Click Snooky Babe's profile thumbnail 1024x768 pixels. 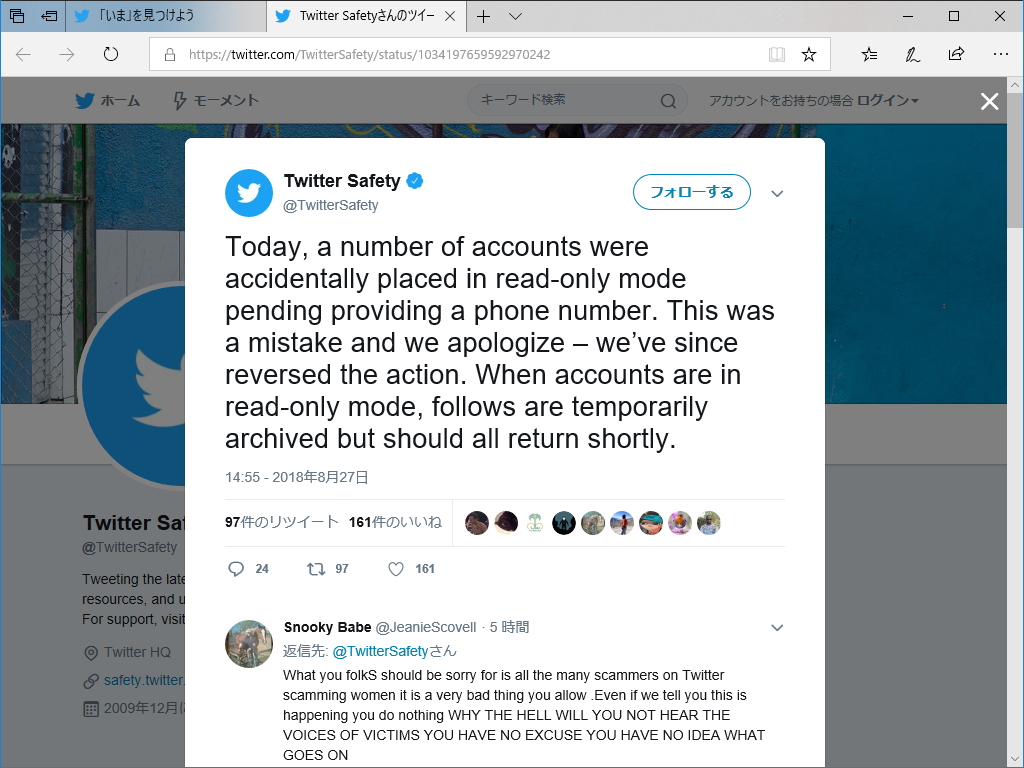coord(249,644)
